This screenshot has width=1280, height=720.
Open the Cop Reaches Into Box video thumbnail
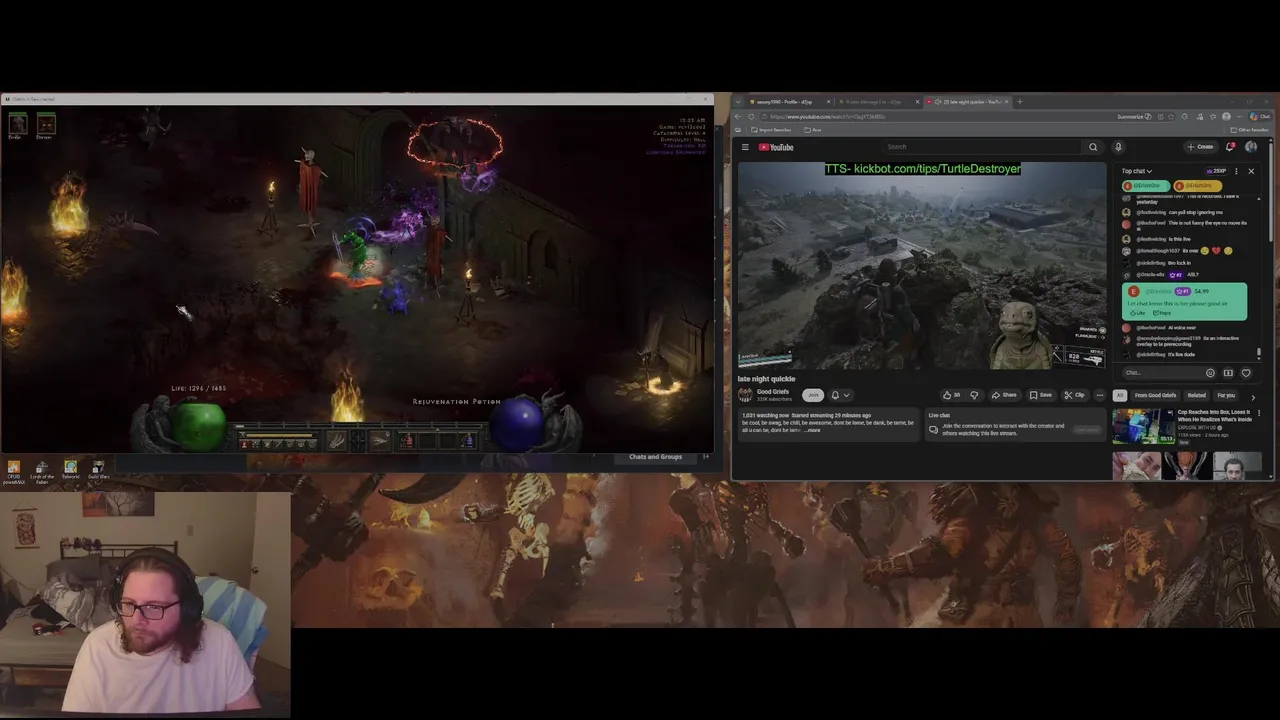click(1143, 426)
